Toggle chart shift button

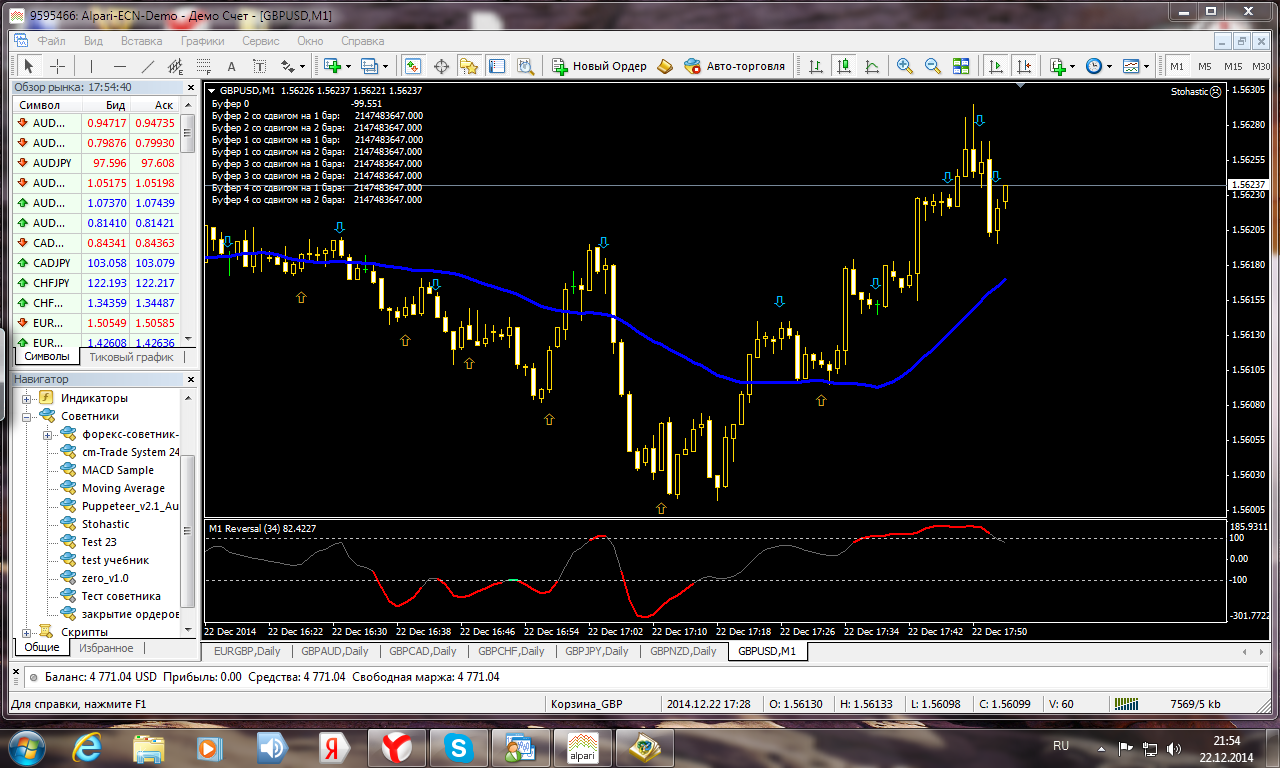point(1023,66)
